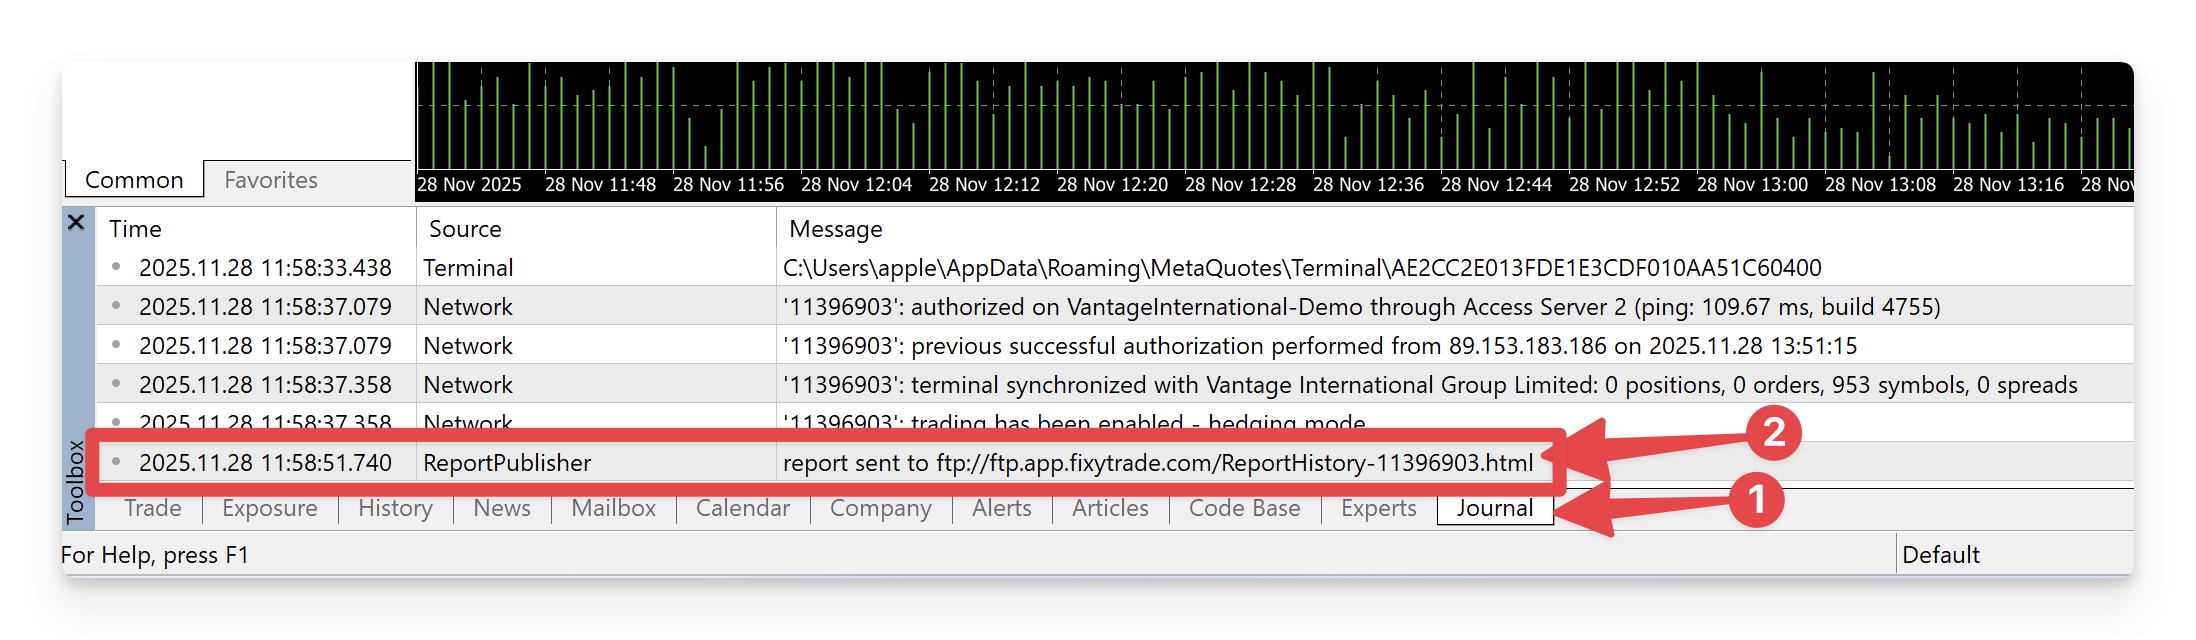Open the Calendar tab

click(x=743, y=508)
